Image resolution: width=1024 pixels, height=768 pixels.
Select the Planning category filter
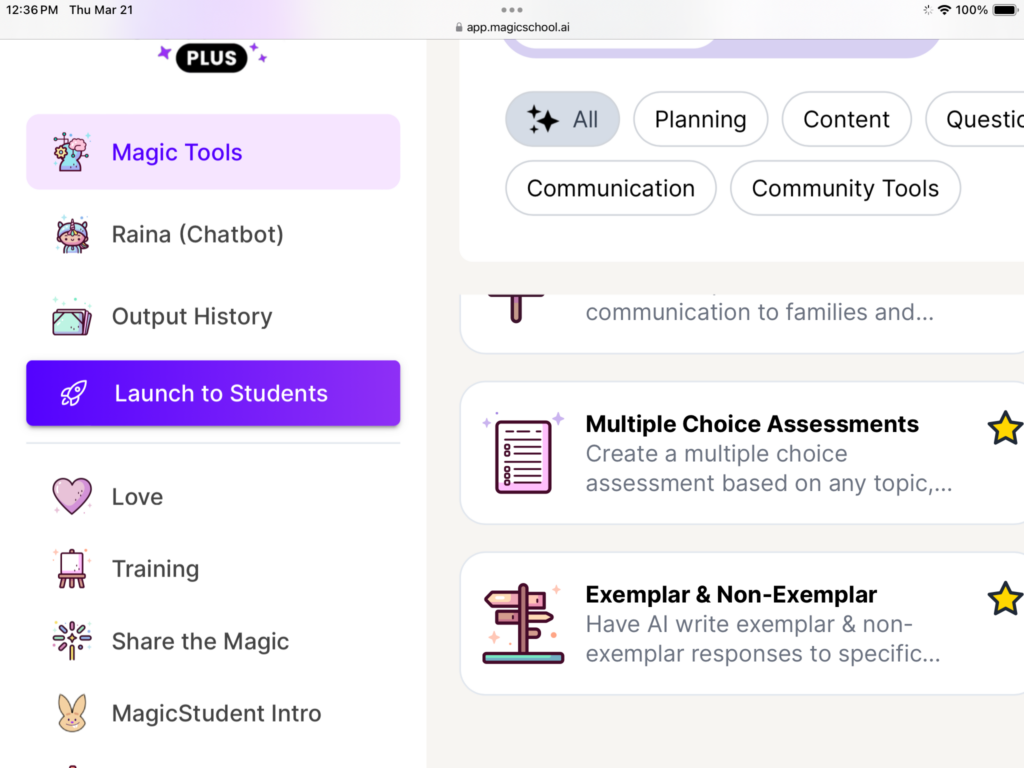(x=700, y=120)
